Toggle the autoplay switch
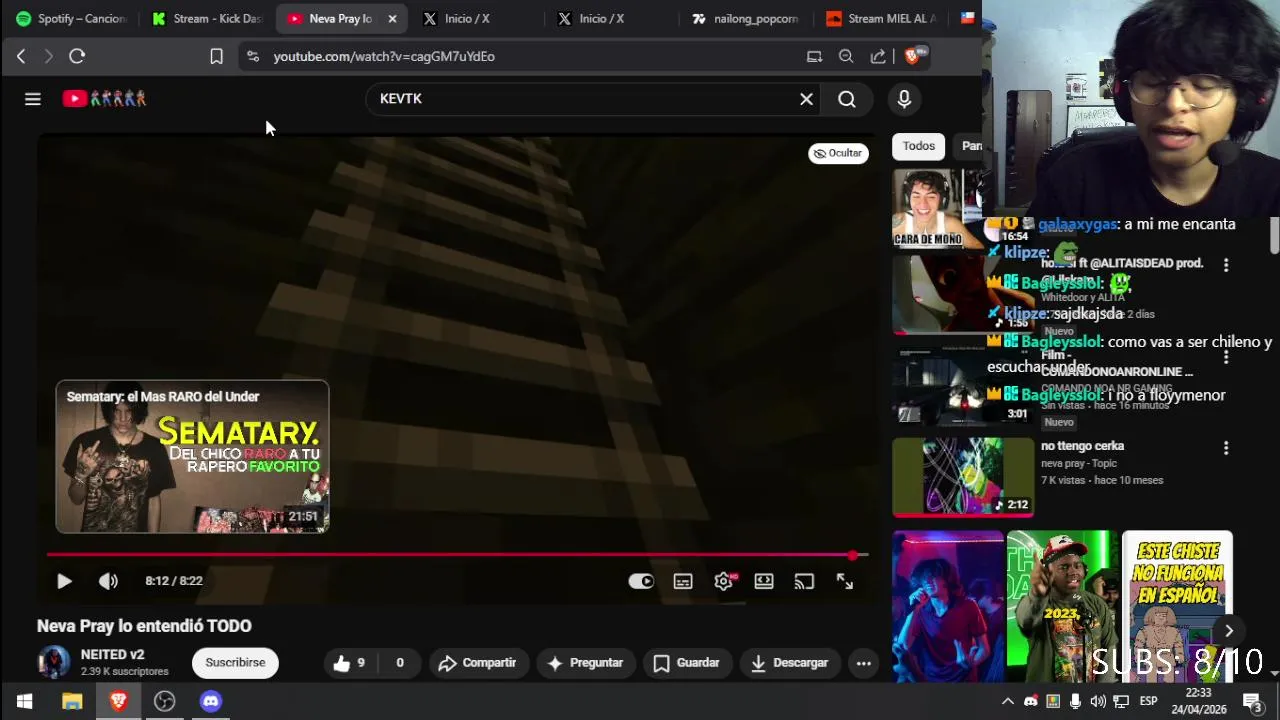The width and height of the screenshot is (1280, 720). pyautogui.click(x=641, y=581)
